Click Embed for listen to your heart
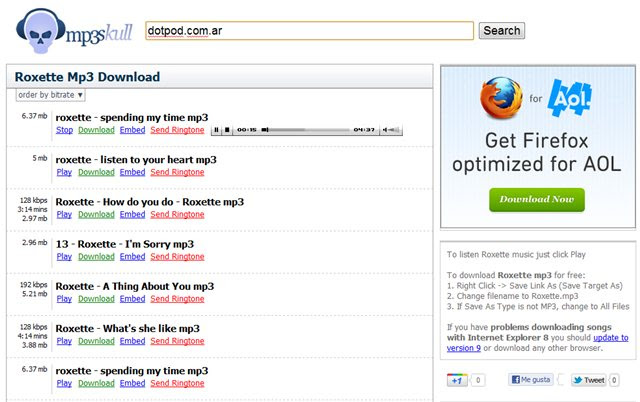 coord(132,172)
